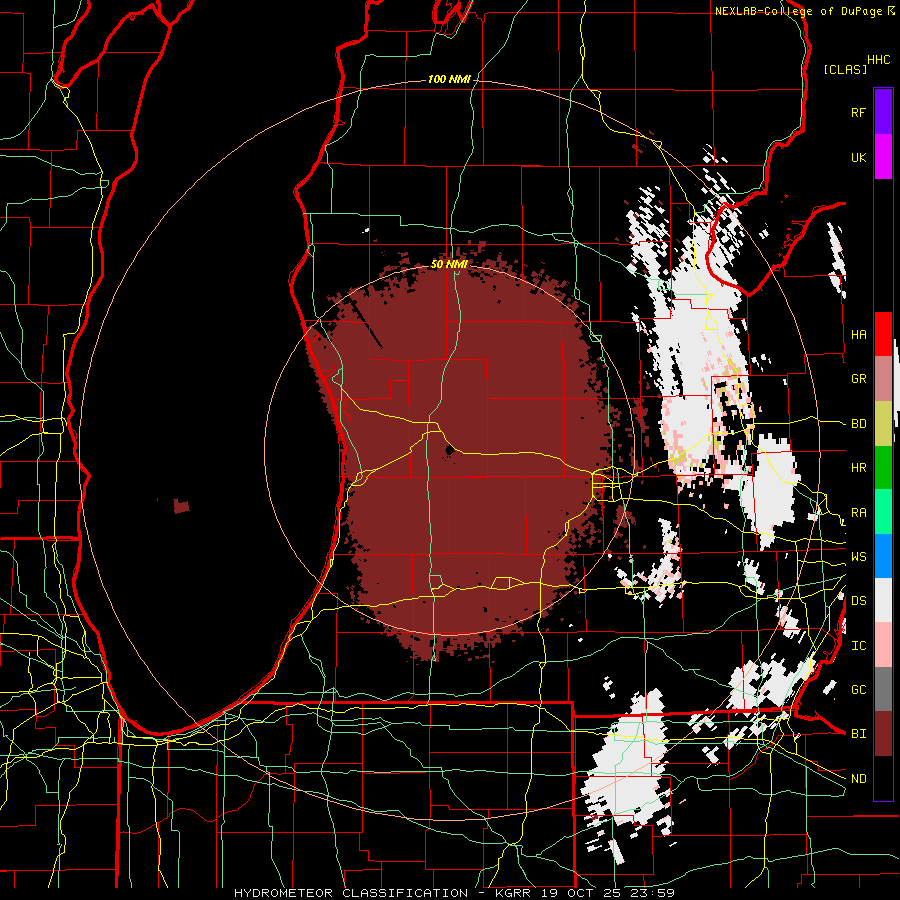Click the small brown echo over the lake
This screenshot has width=900, height=900.
point(181,506)
